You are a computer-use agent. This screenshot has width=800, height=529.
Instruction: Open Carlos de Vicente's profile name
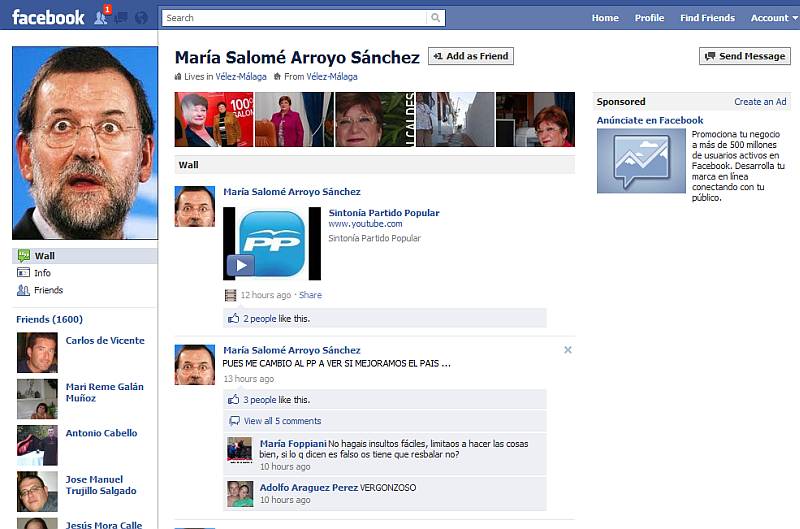coord(105,340)
